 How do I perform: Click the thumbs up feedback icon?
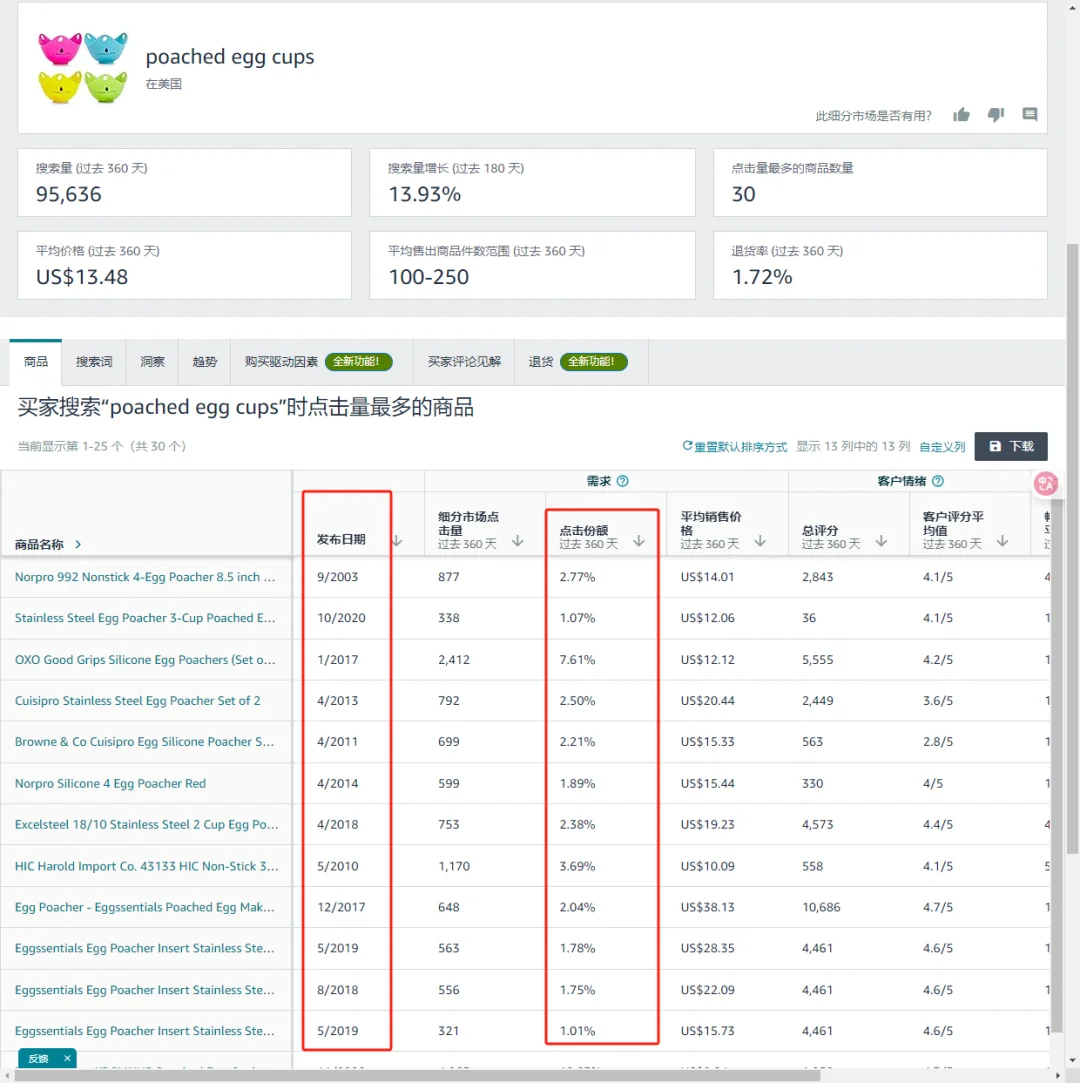click(x=961, y=115)
